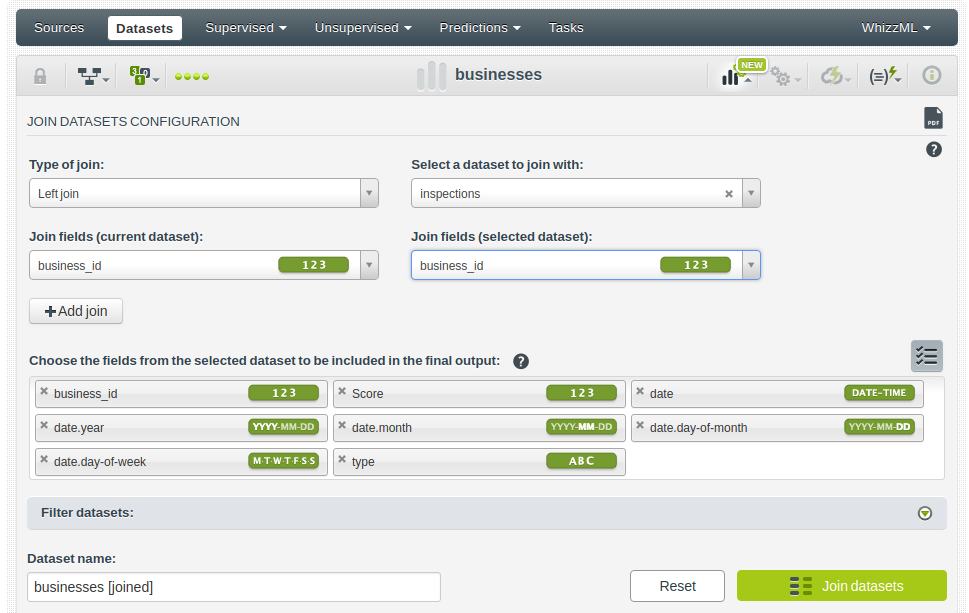Remove the Score field from output
969x613 pixels.
click(342, 392)
